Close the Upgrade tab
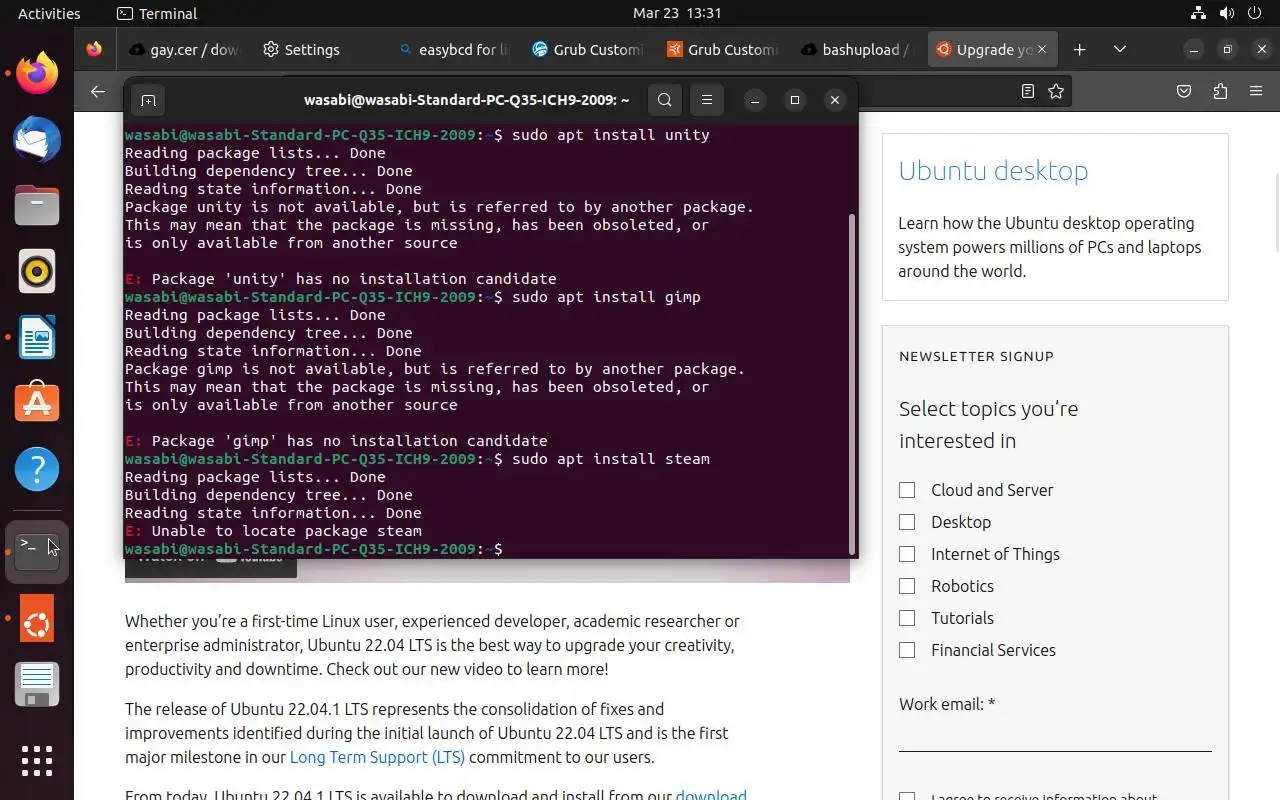 1042,49
